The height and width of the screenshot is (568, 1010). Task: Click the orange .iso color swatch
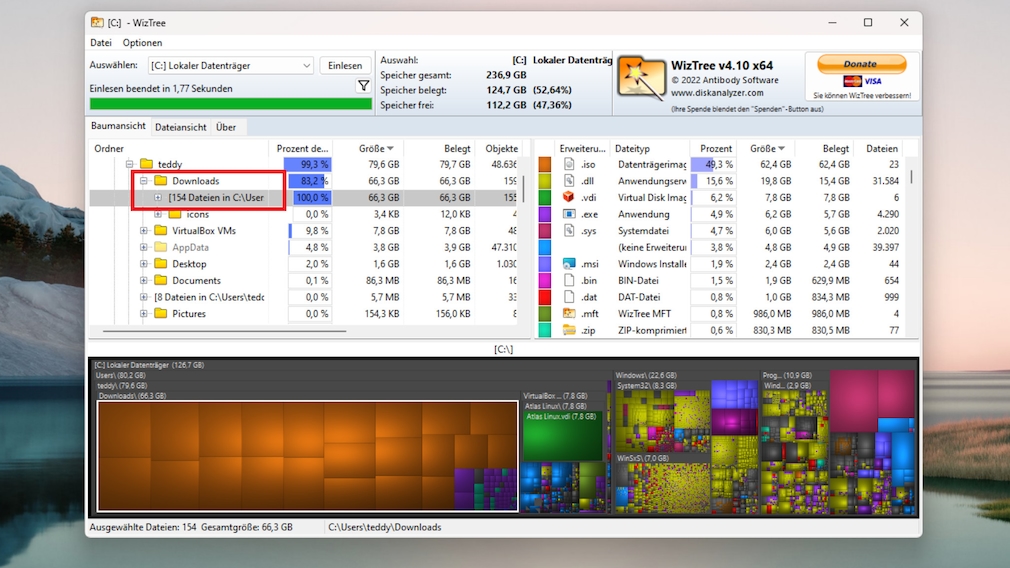(x=545, y=164)
